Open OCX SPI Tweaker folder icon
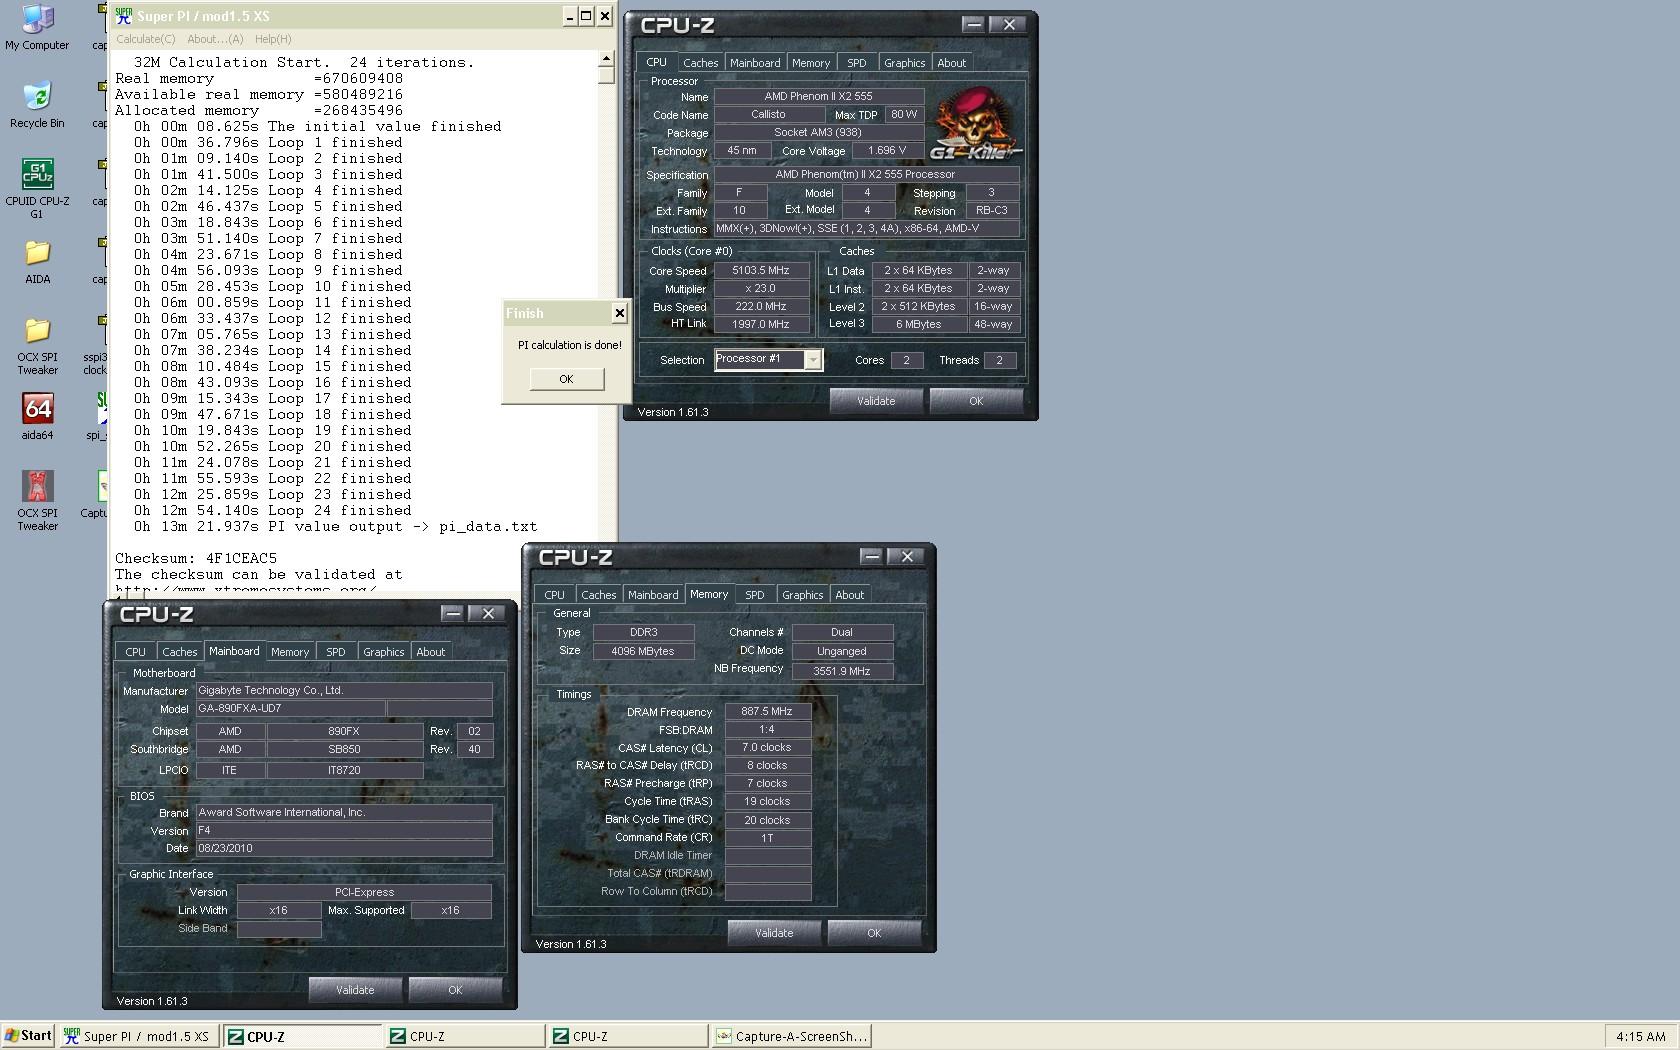This screenshot has width=1680, height=1050. point(37,346)
